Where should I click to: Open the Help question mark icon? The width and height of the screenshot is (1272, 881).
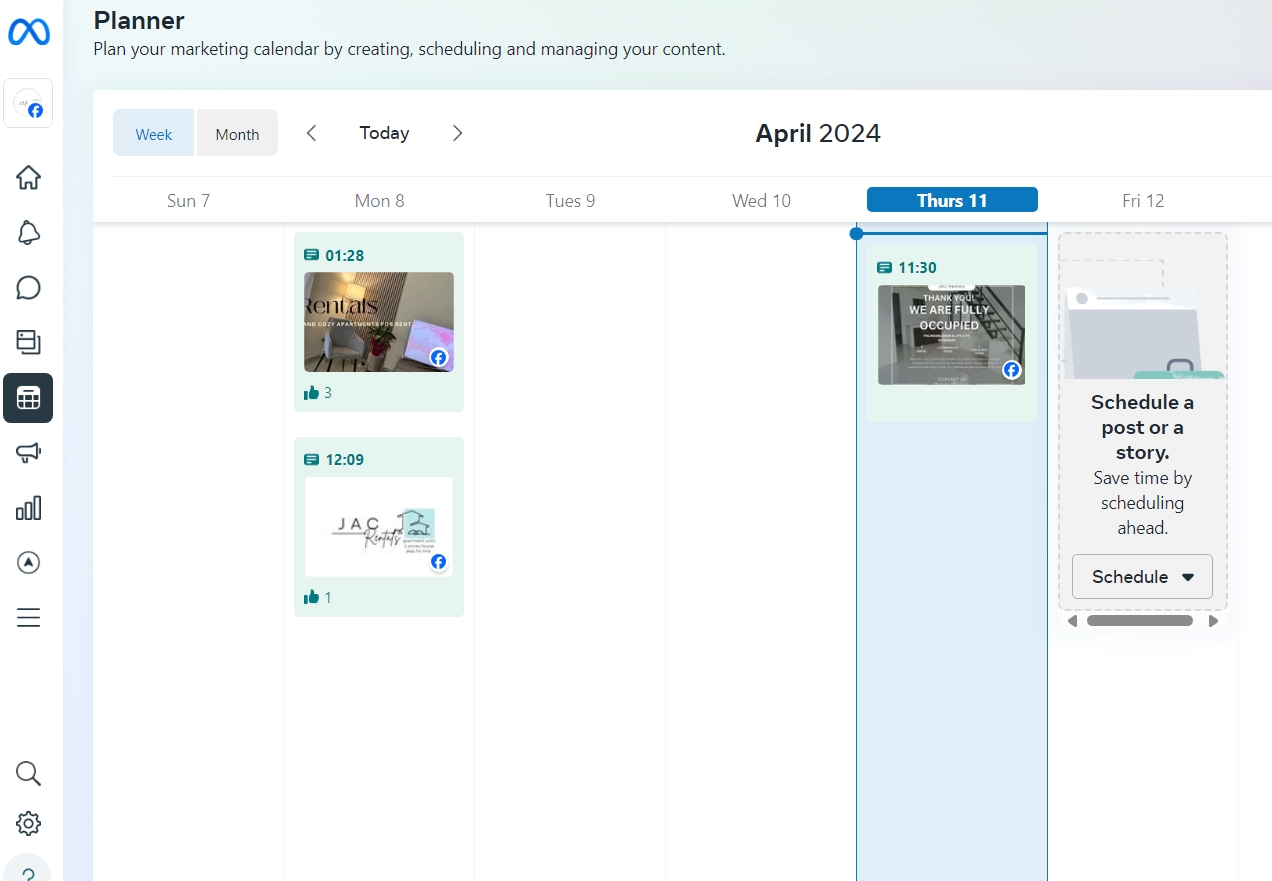point(28,871)
